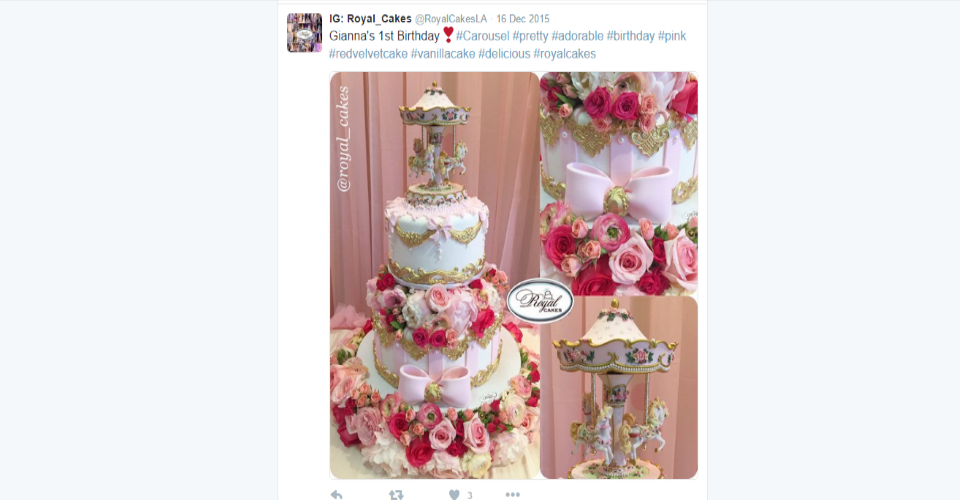Open the Royal_Cakes profile avatar
This screenshot has width=960, height=500.
pos(304,32)
